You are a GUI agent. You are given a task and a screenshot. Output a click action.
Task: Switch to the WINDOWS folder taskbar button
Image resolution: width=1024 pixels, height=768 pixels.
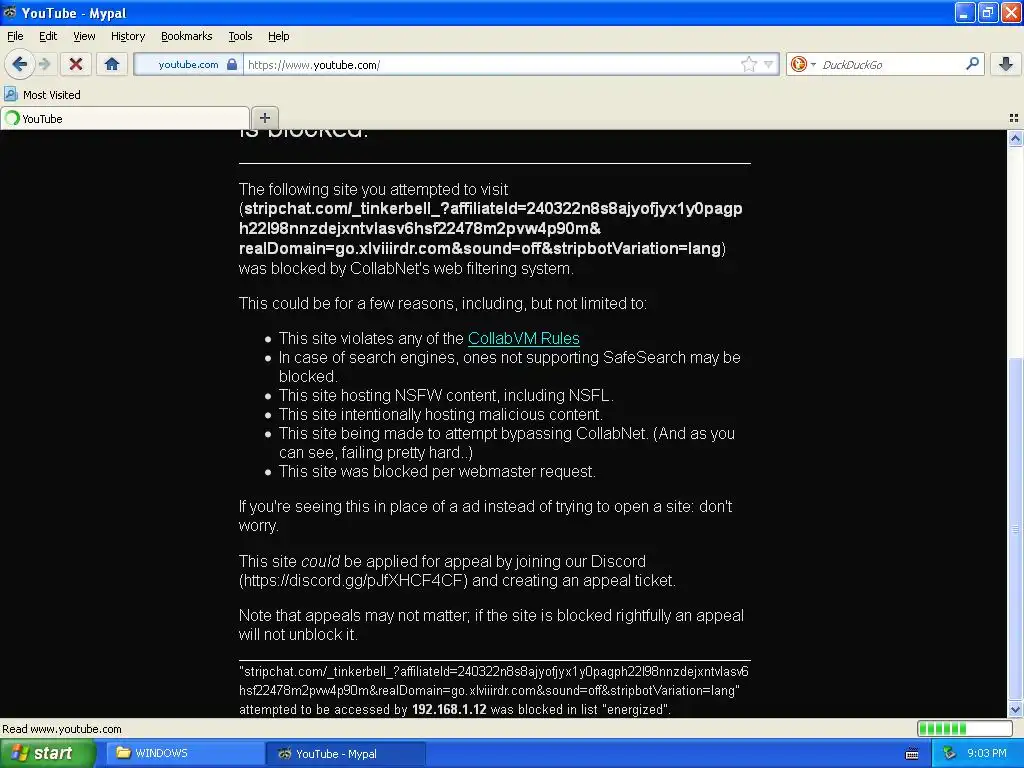coord(184,753)
